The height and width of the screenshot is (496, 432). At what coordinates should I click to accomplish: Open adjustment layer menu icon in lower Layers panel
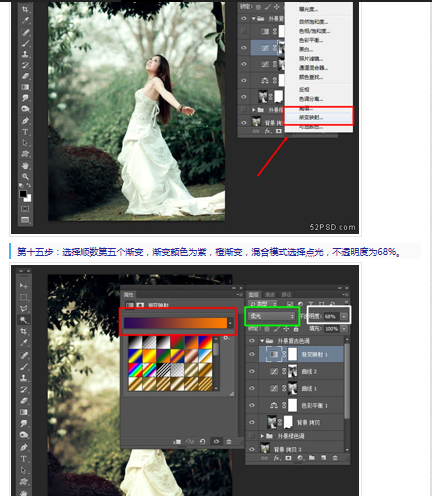point(300,458)
